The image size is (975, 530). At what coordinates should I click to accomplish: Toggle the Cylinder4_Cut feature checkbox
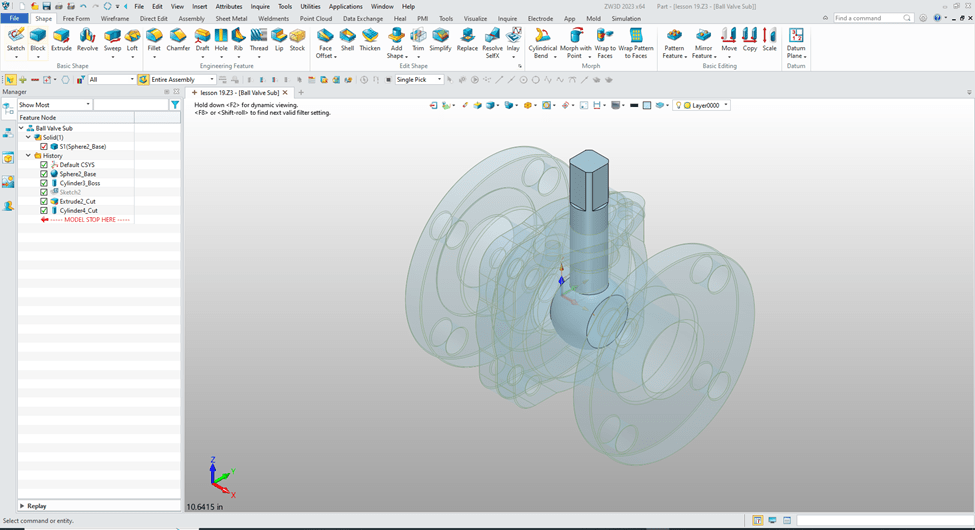point(44,210)
